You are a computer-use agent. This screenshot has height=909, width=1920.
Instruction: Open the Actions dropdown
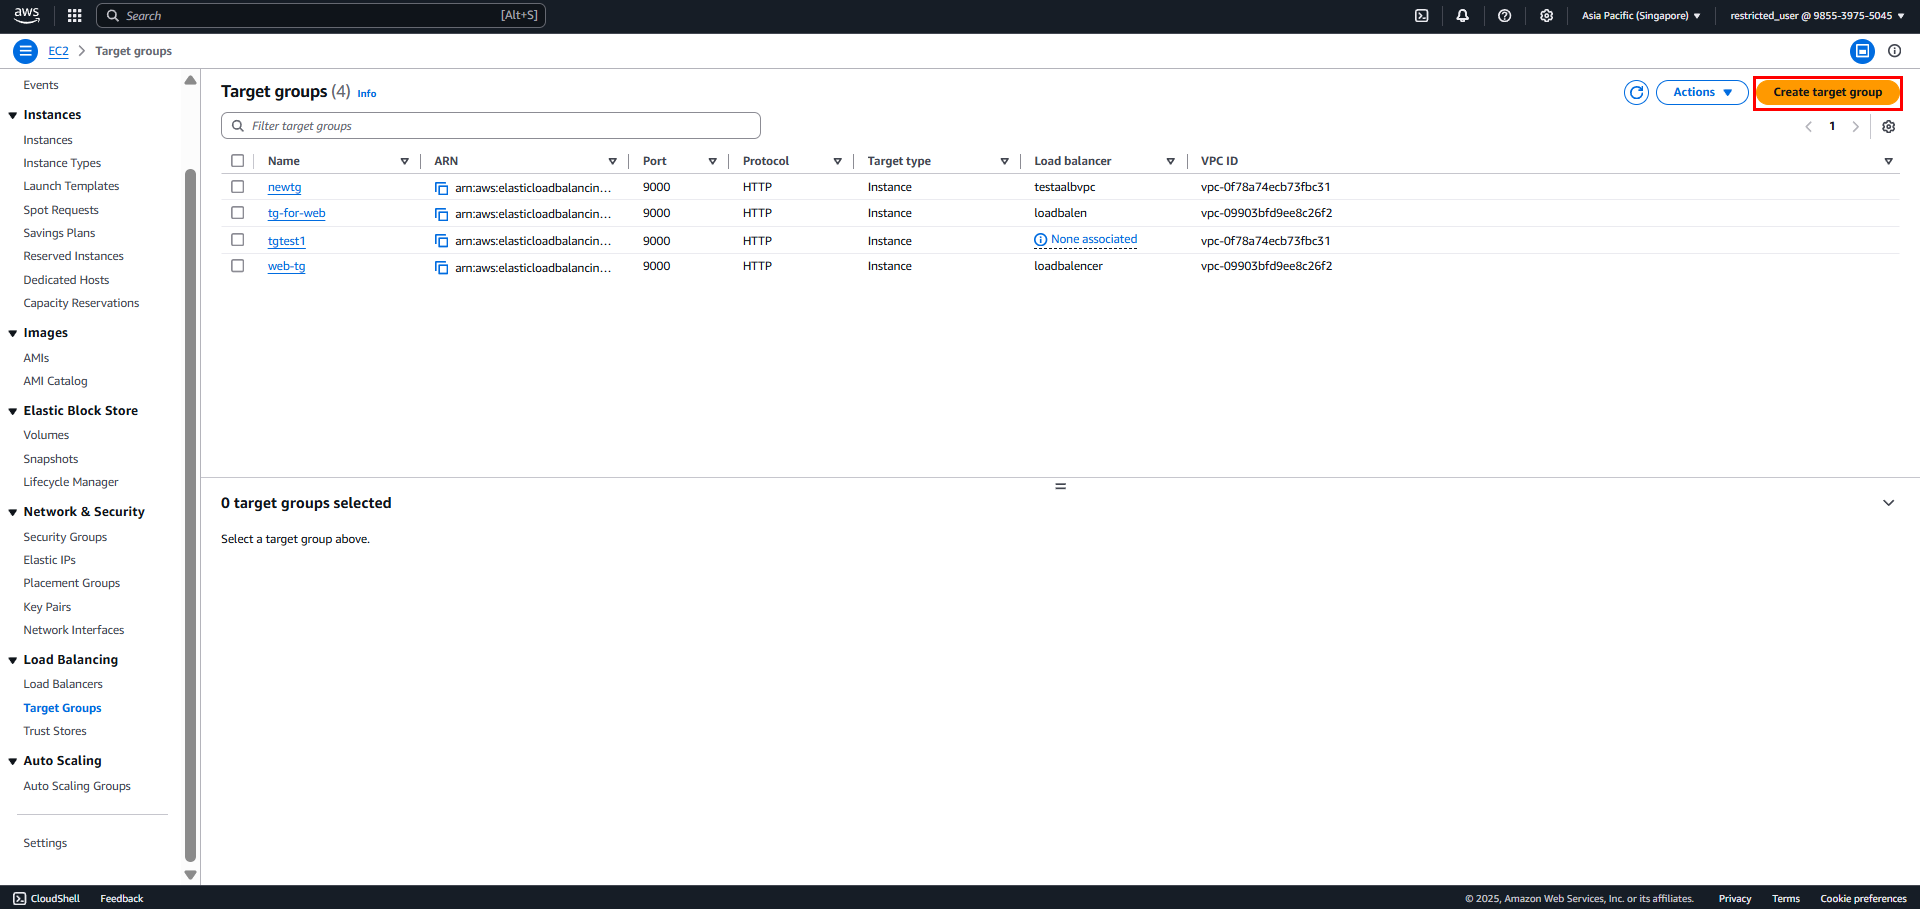point(1702,92)
